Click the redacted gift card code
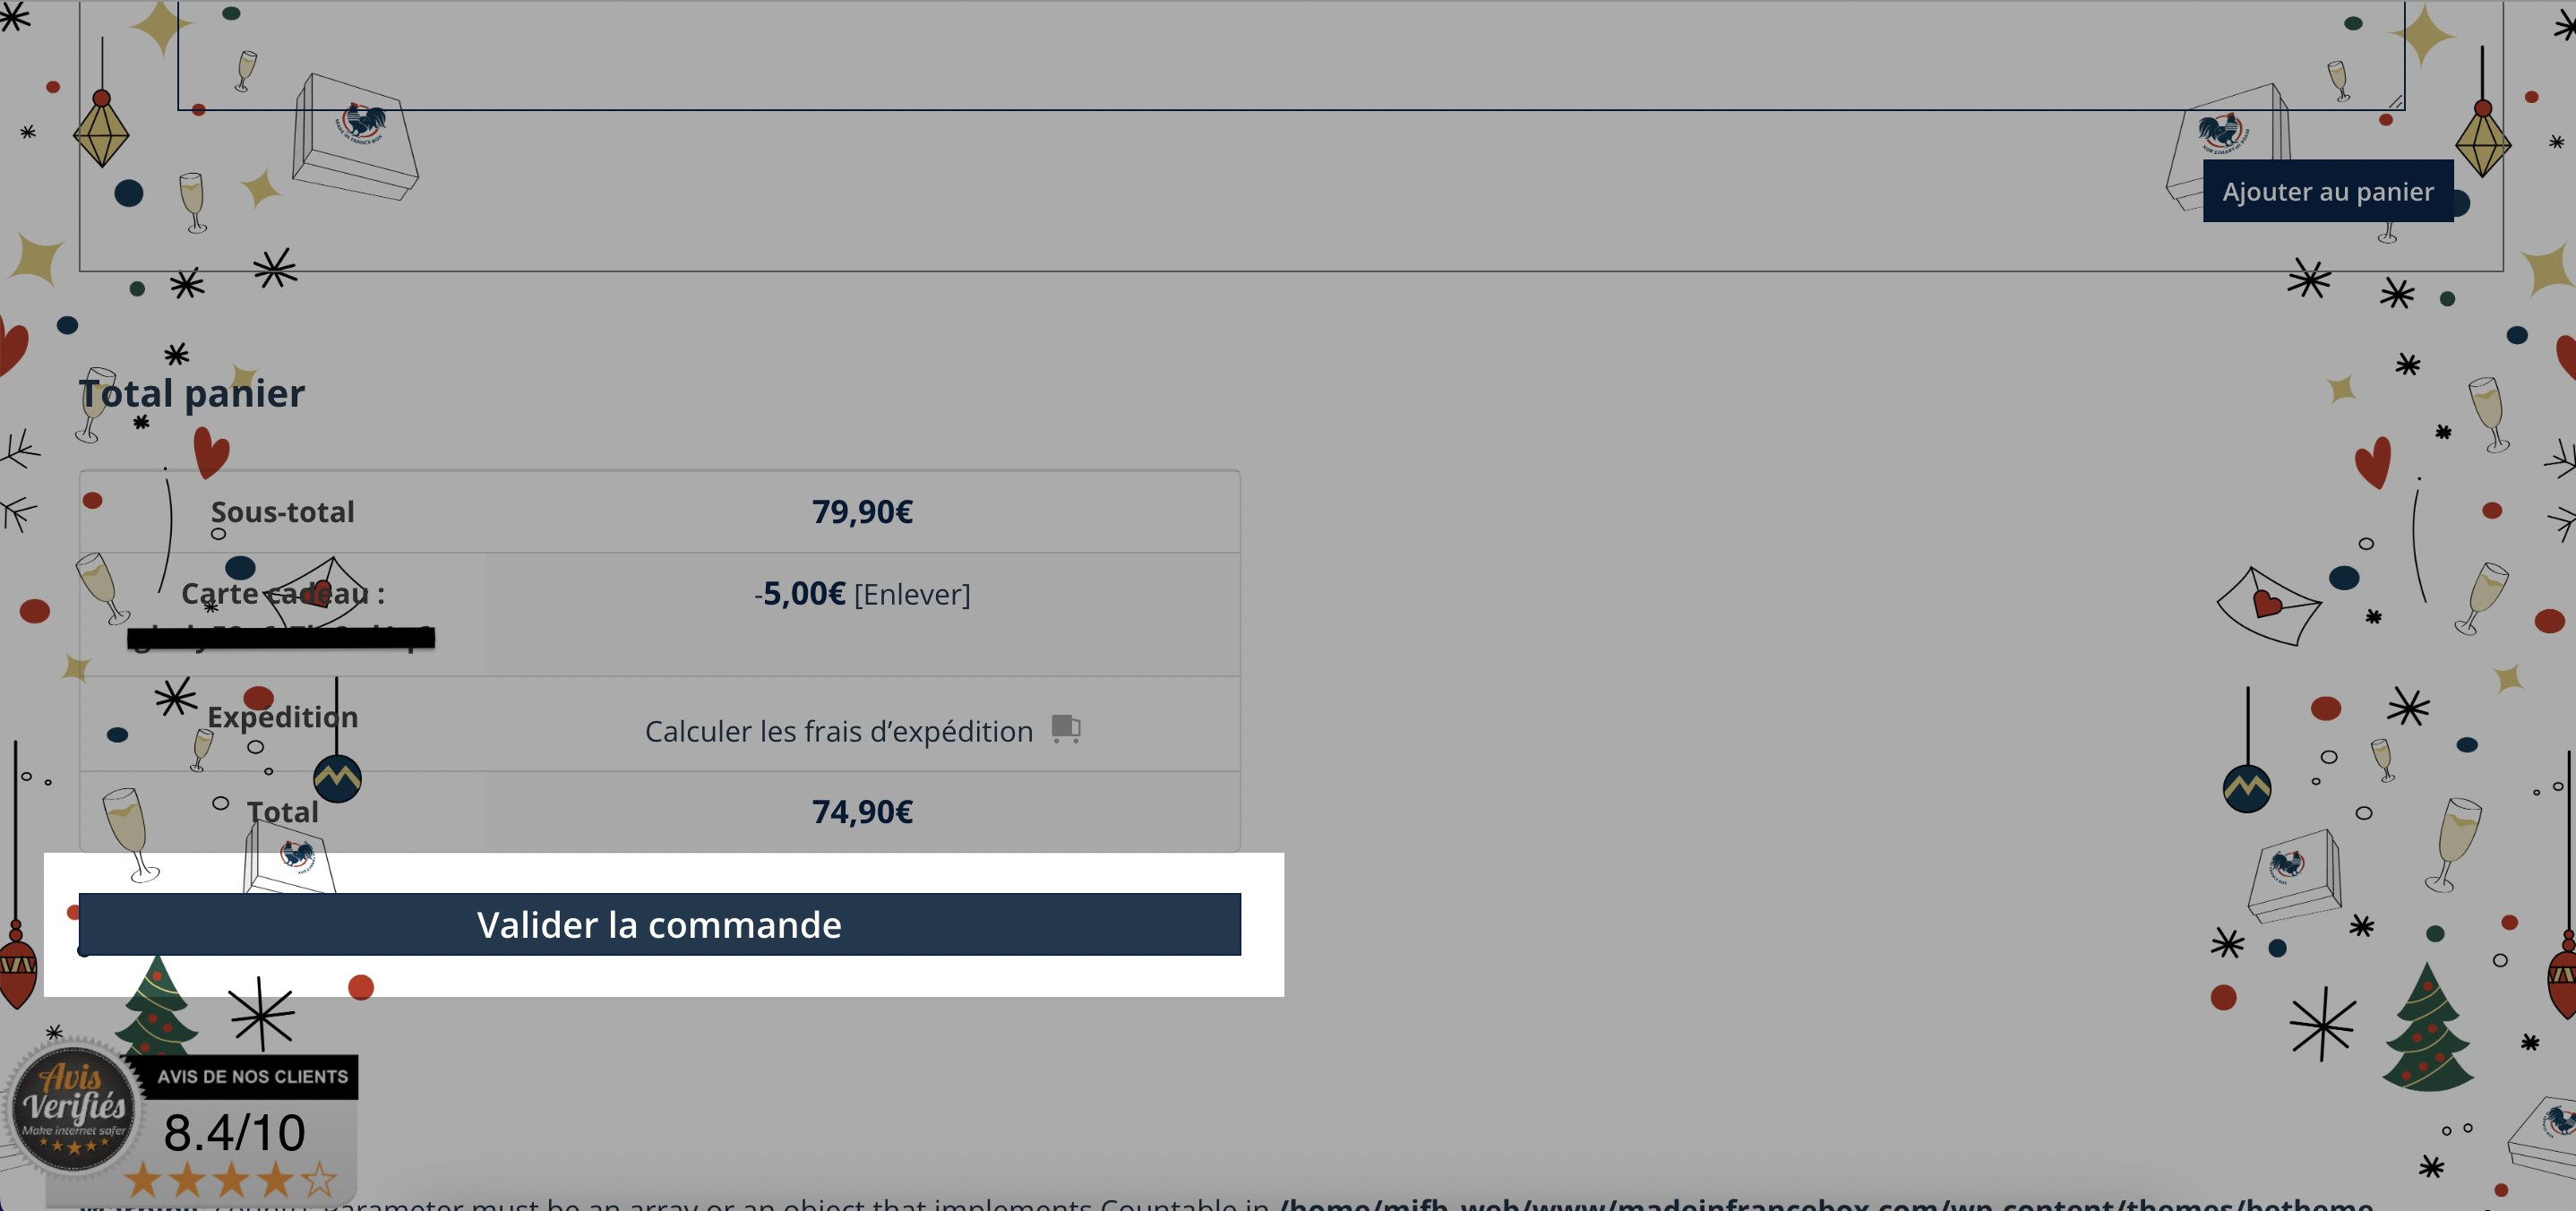The height and width of the screenshot is (1211, 2576). click(281, 637)
